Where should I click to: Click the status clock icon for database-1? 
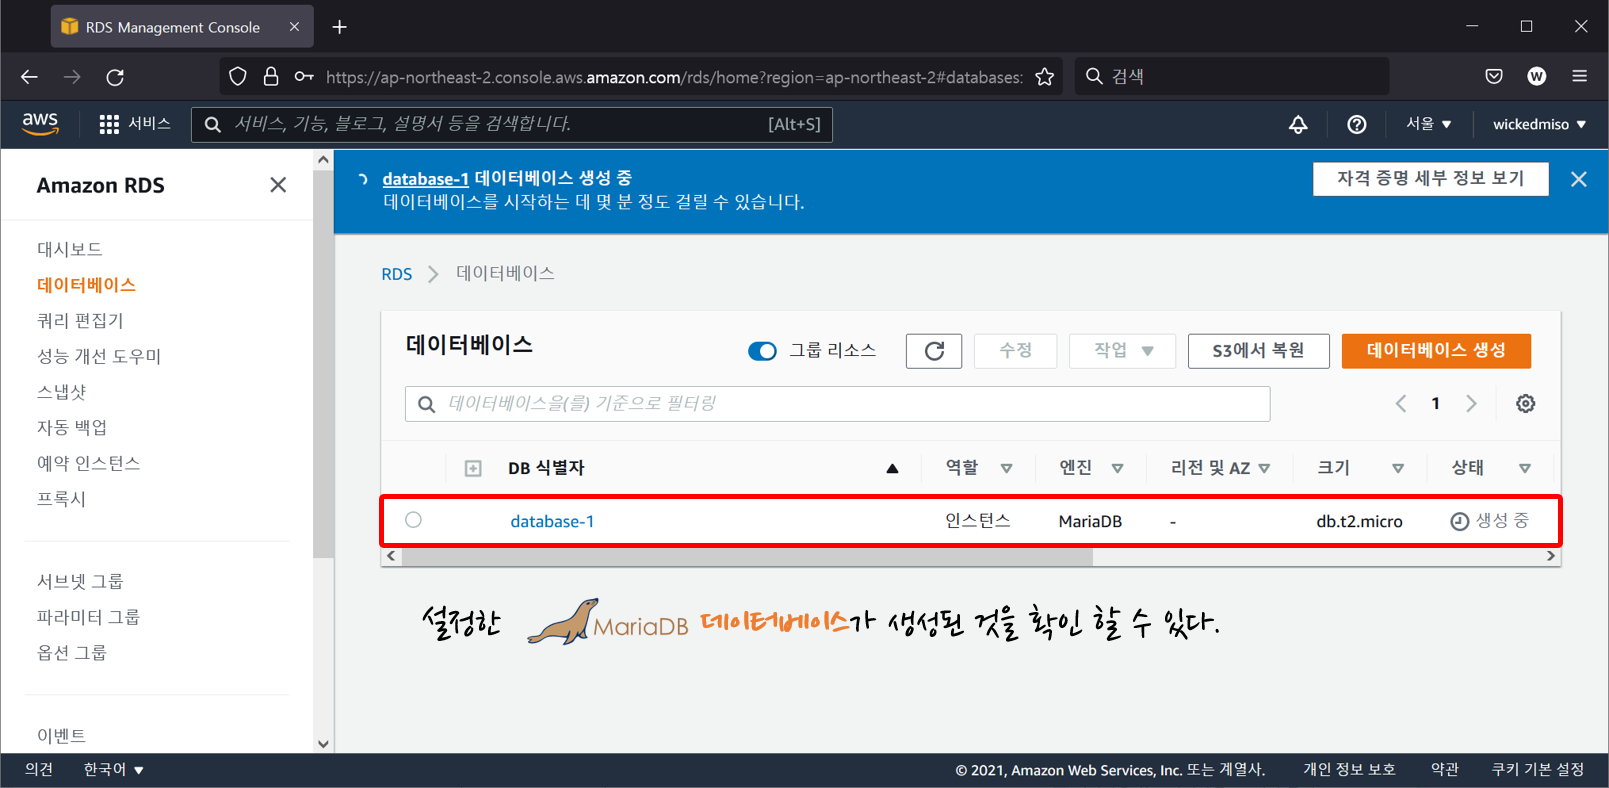pos(1459,521)
